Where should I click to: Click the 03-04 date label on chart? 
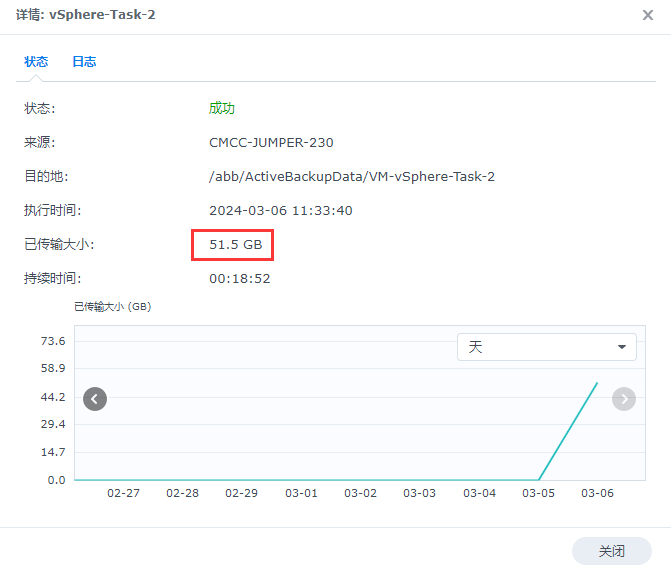point(479,493)
